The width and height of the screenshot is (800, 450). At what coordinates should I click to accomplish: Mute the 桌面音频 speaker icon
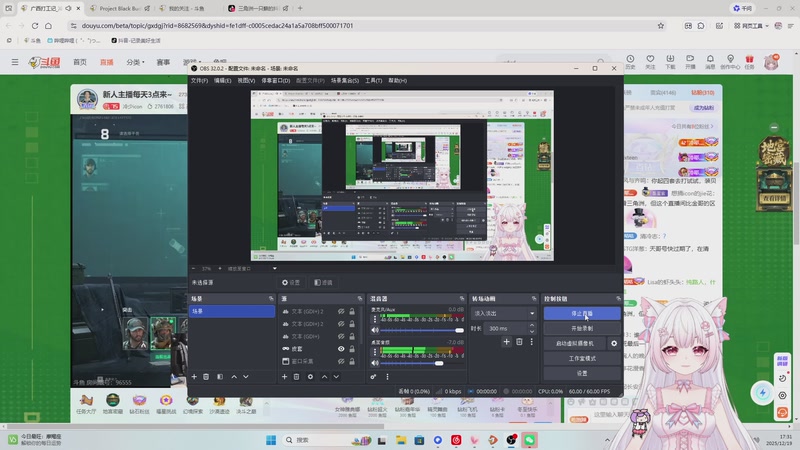coord(375,363)
